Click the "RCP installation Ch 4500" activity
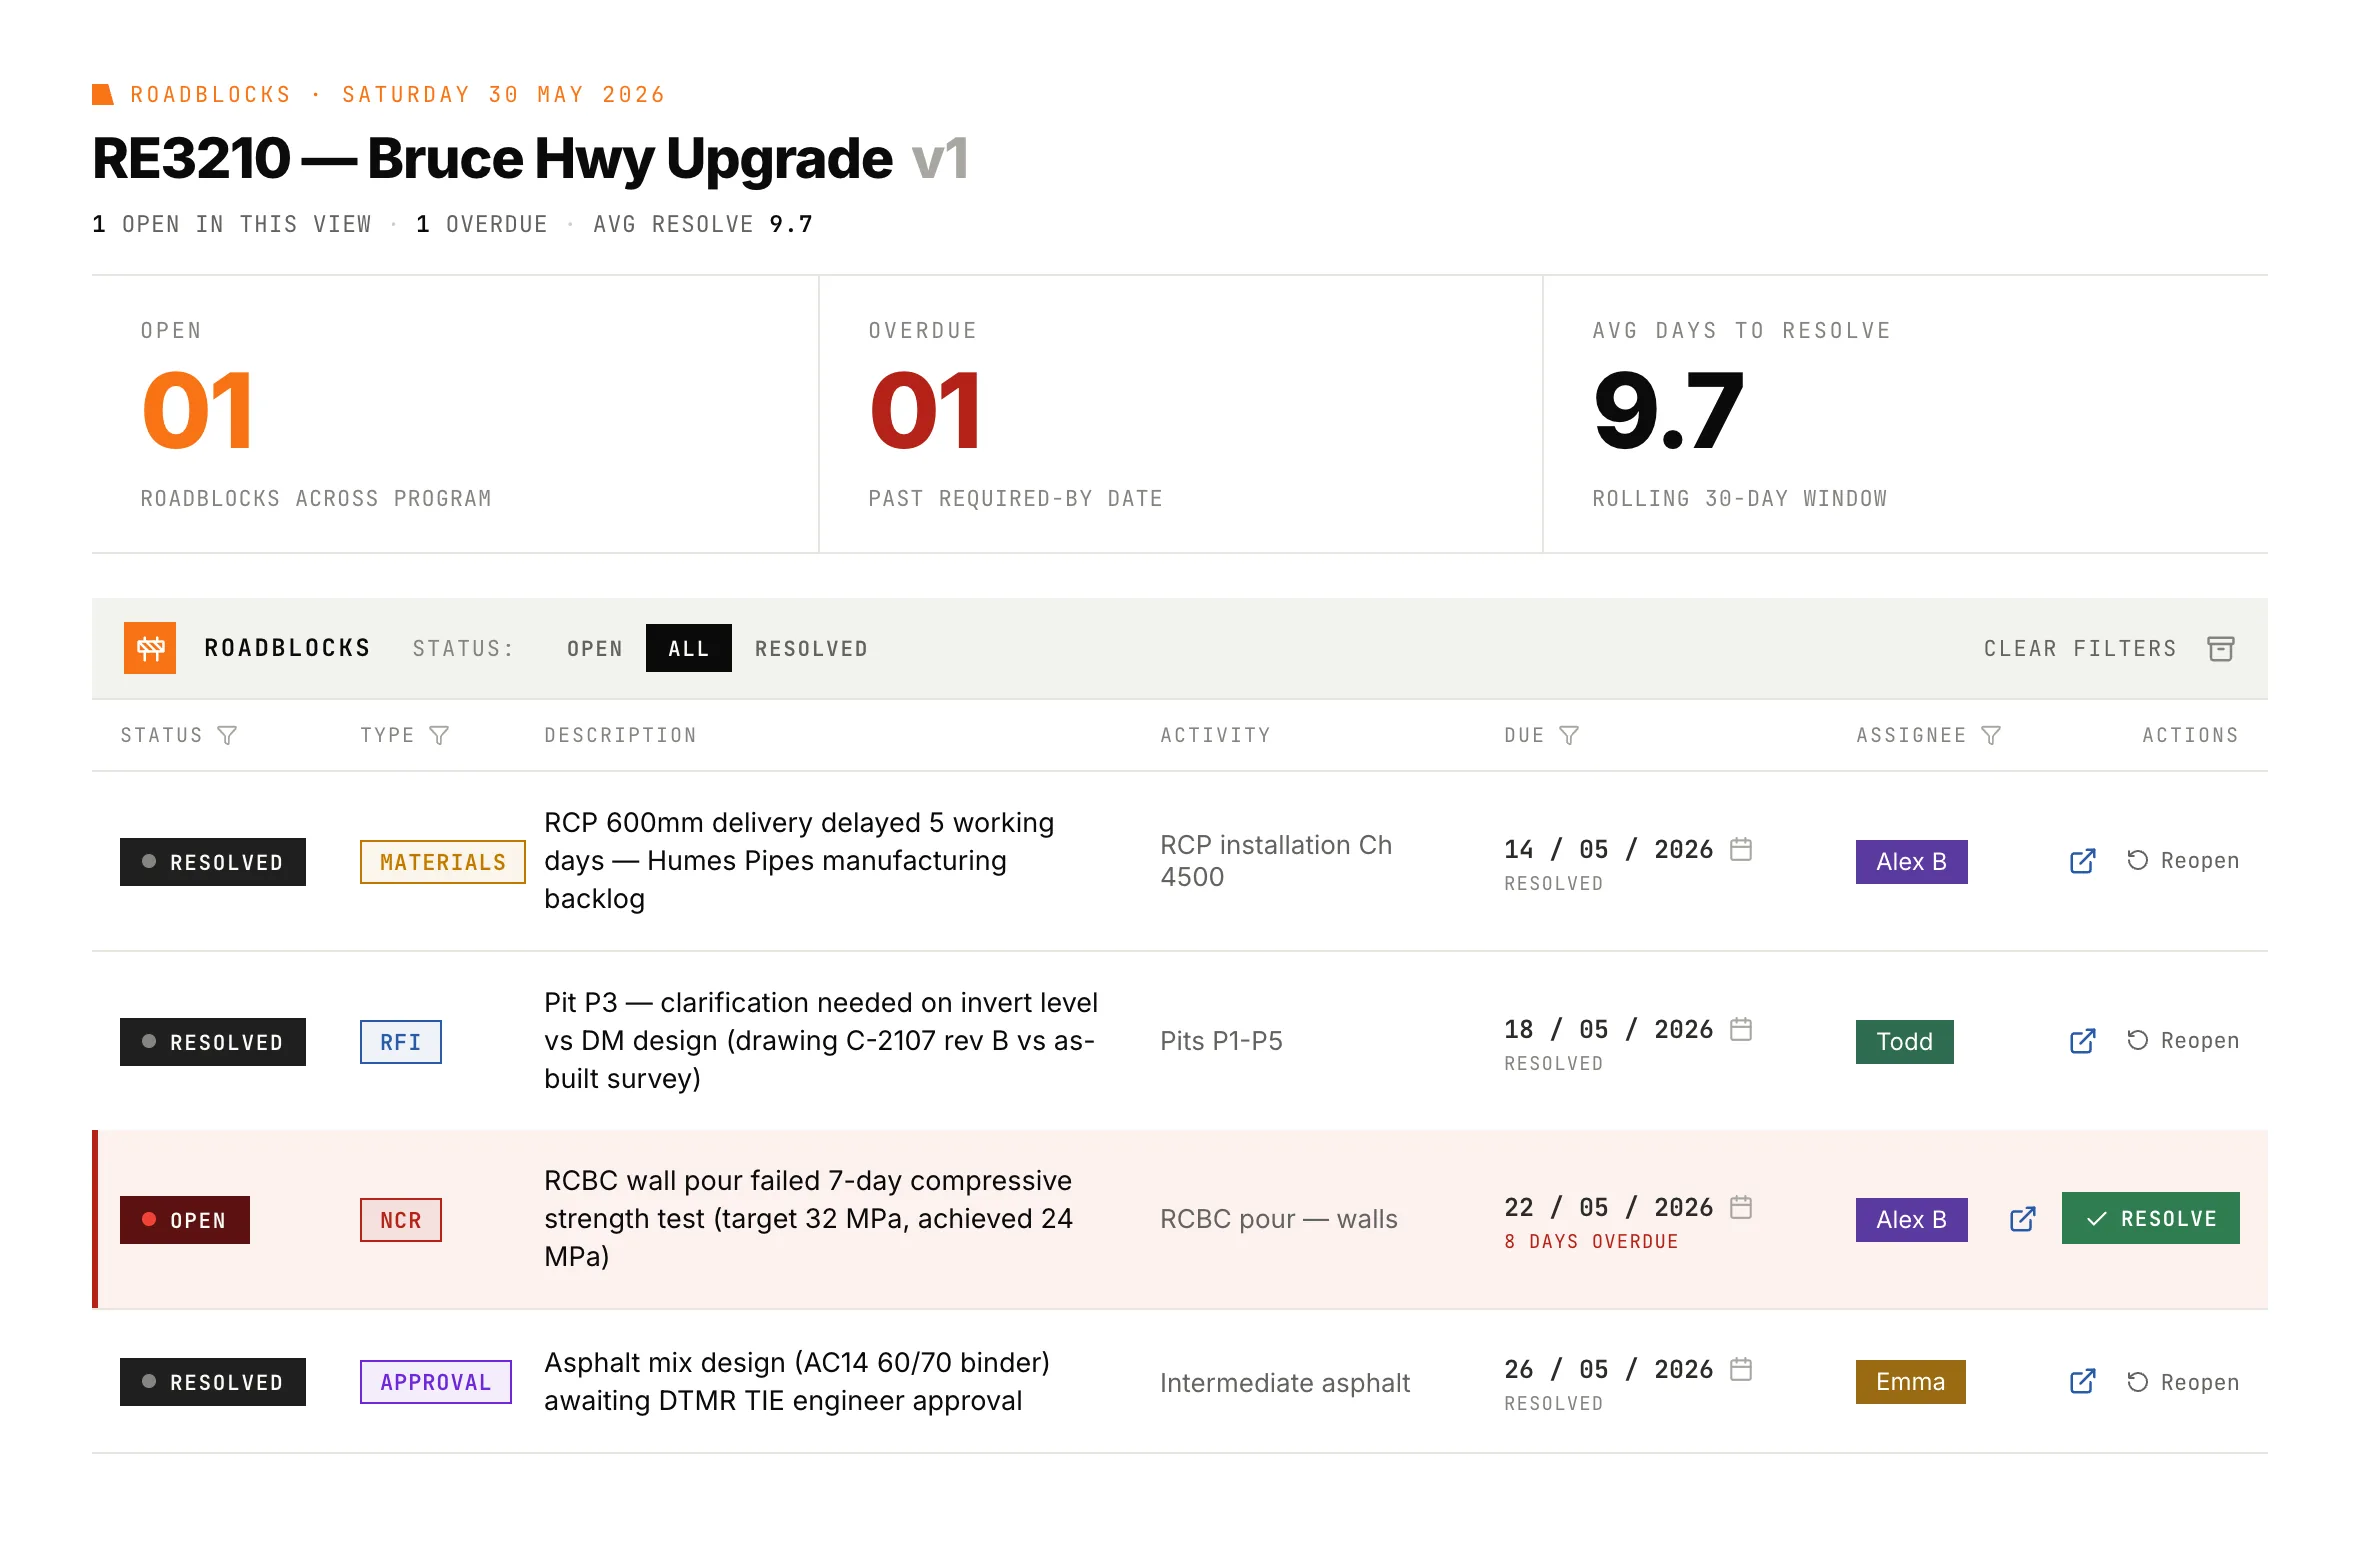Viewport: 2360px width, 1546px height. [x=1276, y=861]
